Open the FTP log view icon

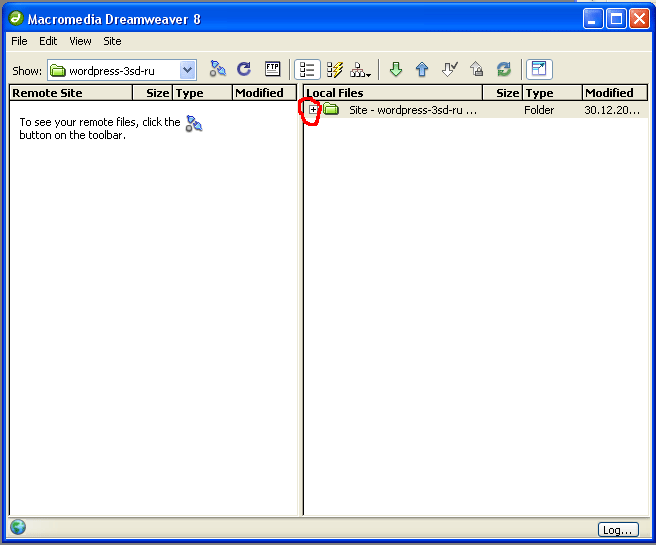point(272,69)
